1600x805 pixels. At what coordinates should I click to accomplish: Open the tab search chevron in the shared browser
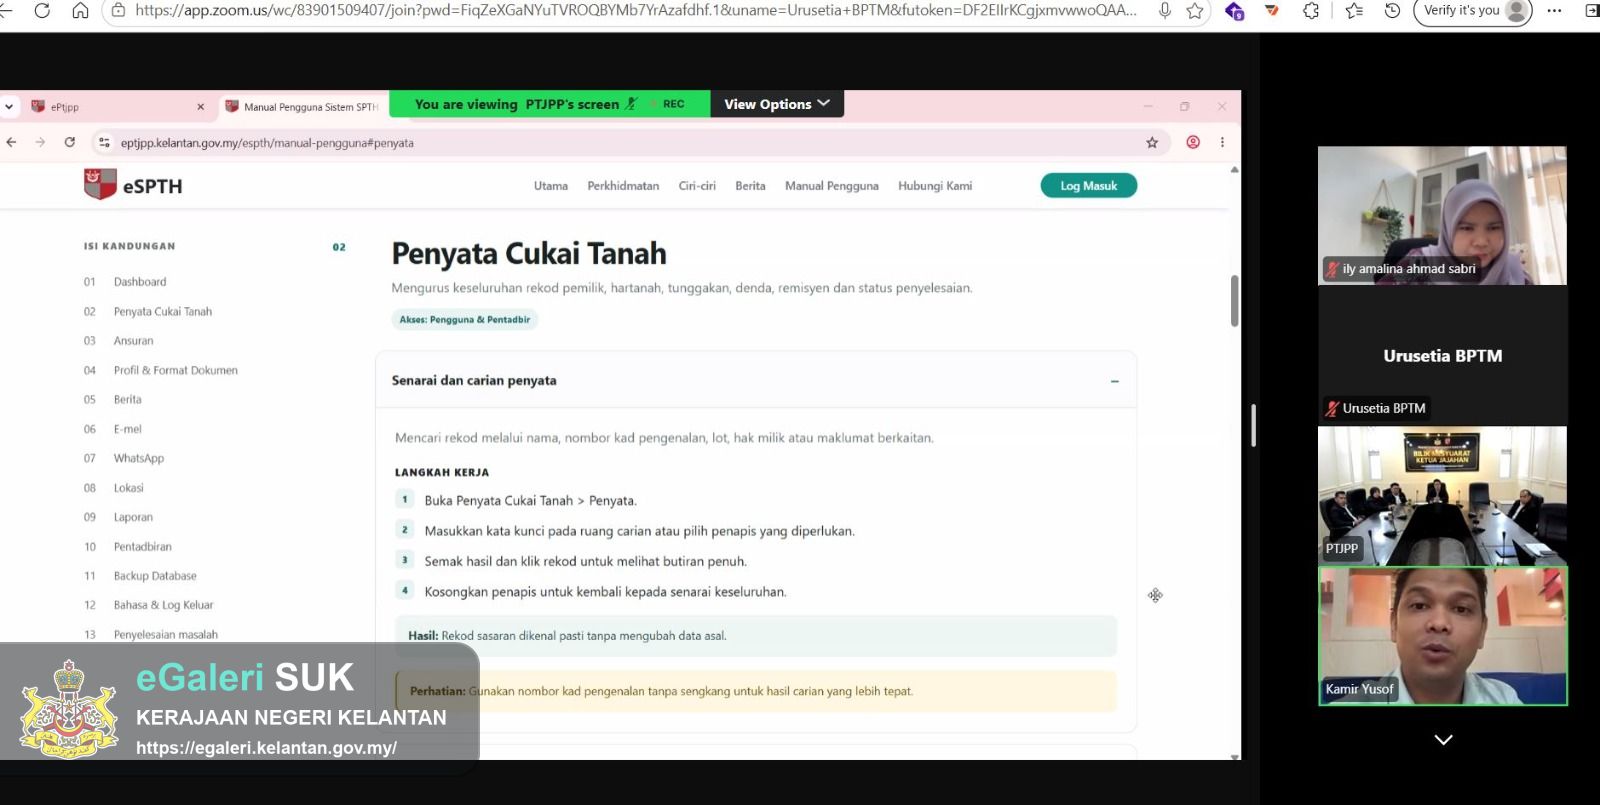coord(9,106)
